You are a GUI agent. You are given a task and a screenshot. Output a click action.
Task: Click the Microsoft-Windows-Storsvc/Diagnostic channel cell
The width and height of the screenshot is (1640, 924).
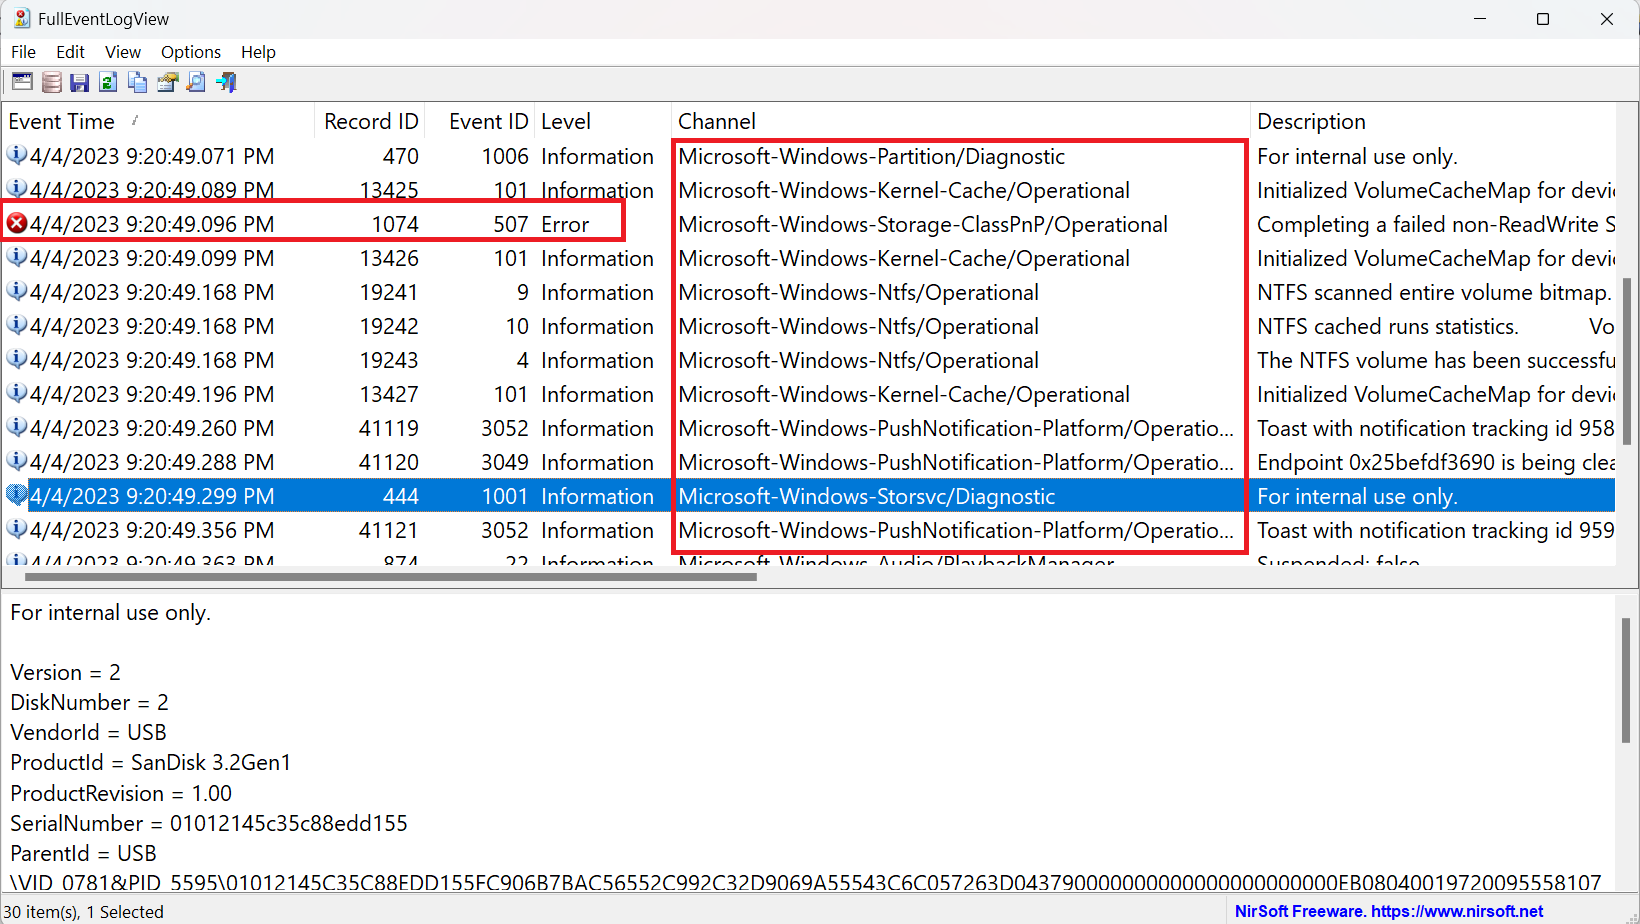867,496
